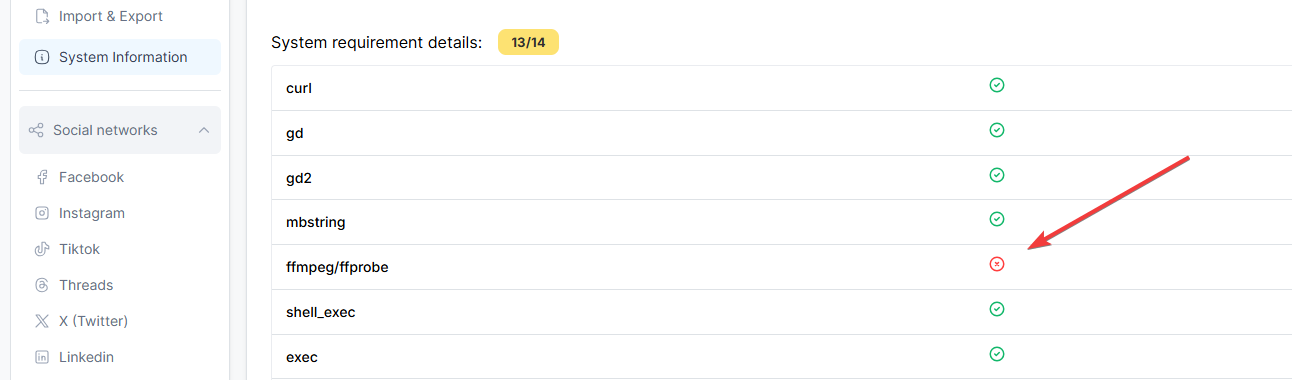Click the Threads logo icon in sidebar
This screenshot has width=1292, height=380.
pos(42,285)
